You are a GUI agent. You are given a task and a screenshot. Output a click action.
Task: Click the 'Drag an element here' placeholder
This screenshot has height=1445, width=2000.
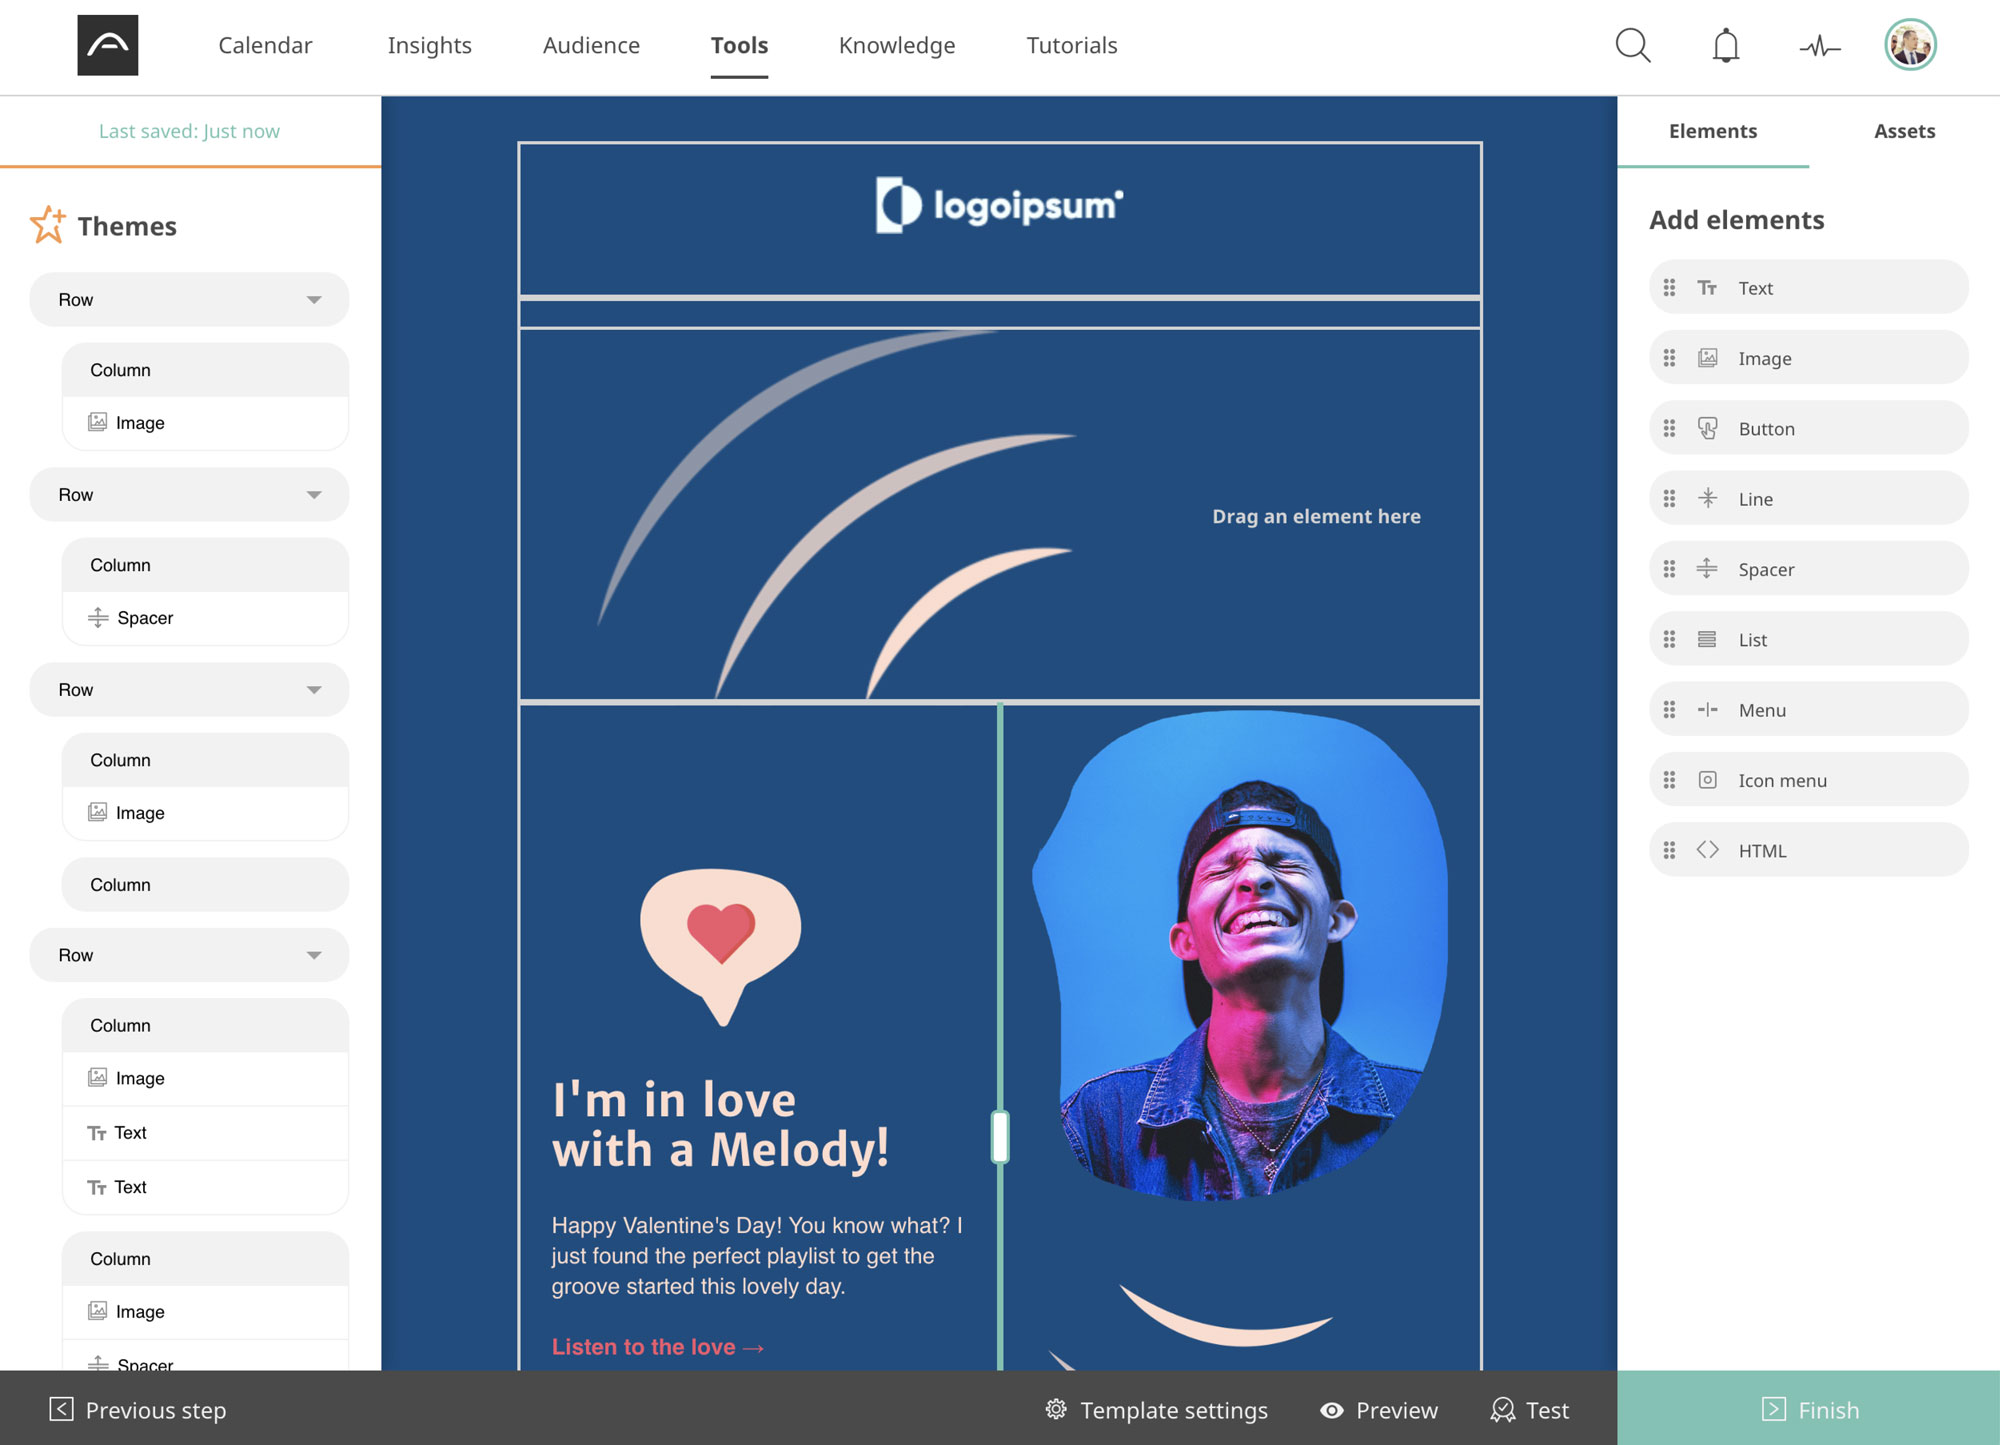click(1316, 516)
